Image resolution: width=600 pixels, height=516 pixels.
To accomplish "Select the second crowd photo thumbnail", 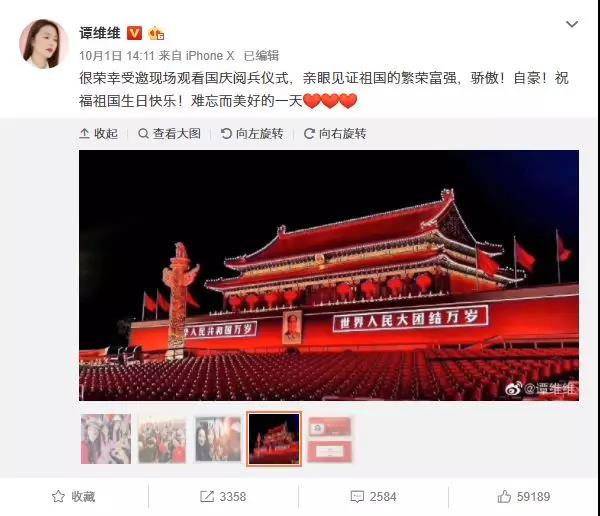I will click(x=162, y=440).
